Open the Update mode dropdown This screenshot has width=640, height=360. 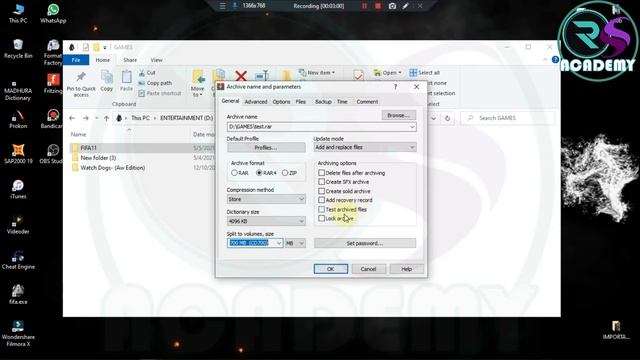(x=412, y=147)
